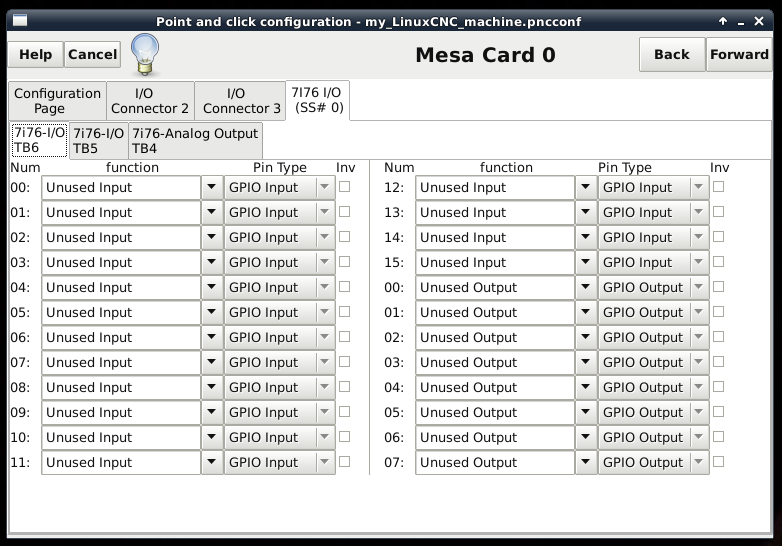The height and width of the screenshot is (546, 782).
Task: Toggle Inv checkbox for input 03
Action: coord(344,262)
